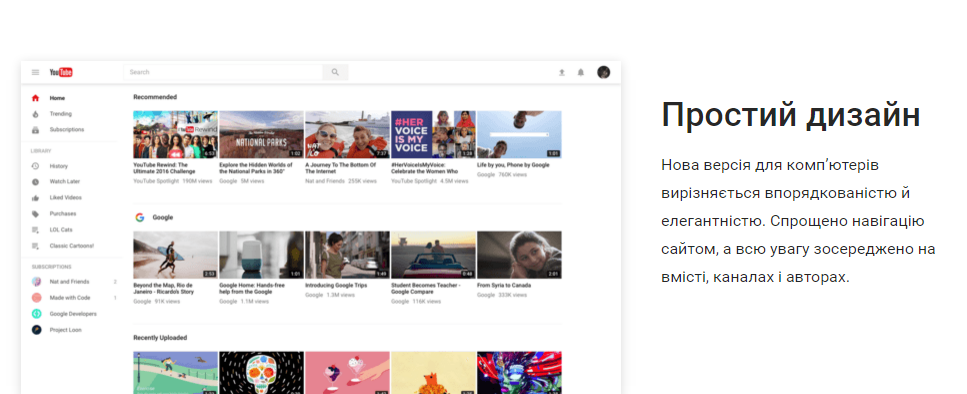The height and width of the screenshot is (394, 967).
Task: Open the Classic Cartoons! playlist
Action: click(x=71, y=246)
